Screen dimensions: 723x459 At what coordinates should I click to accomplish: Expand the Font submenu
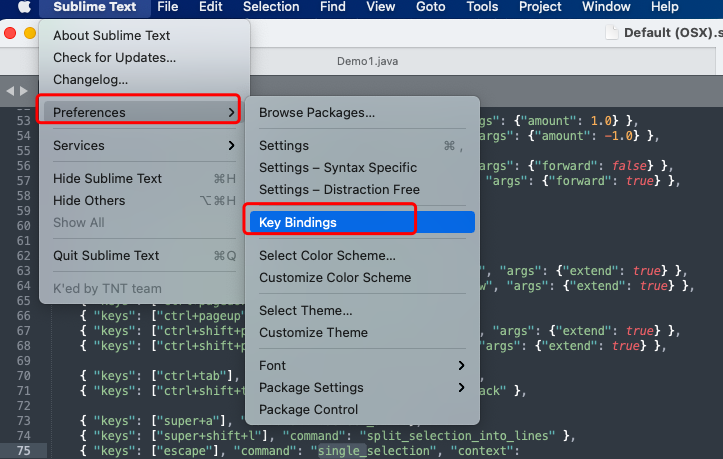tap(362, 366)
